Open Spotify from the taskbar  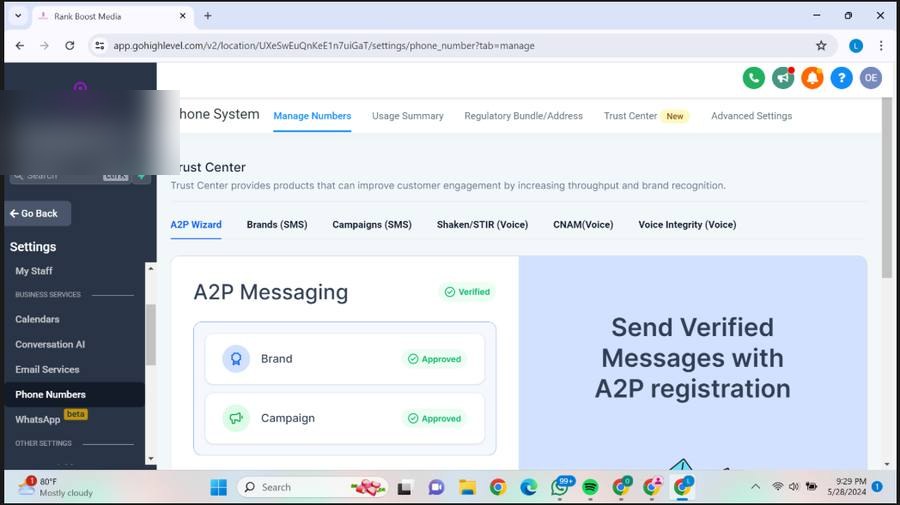[x=590, y=487]
